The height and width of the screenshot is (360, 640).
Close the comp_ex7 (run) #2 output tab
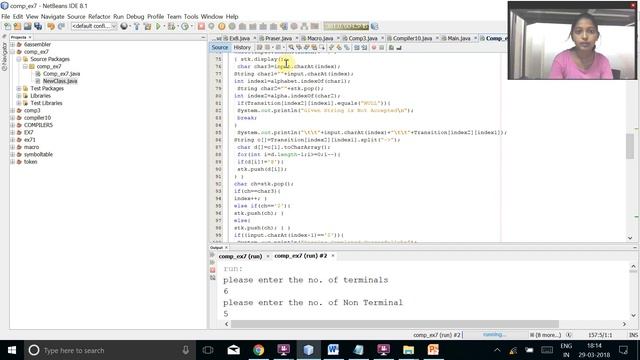click(x=333, y=256)
